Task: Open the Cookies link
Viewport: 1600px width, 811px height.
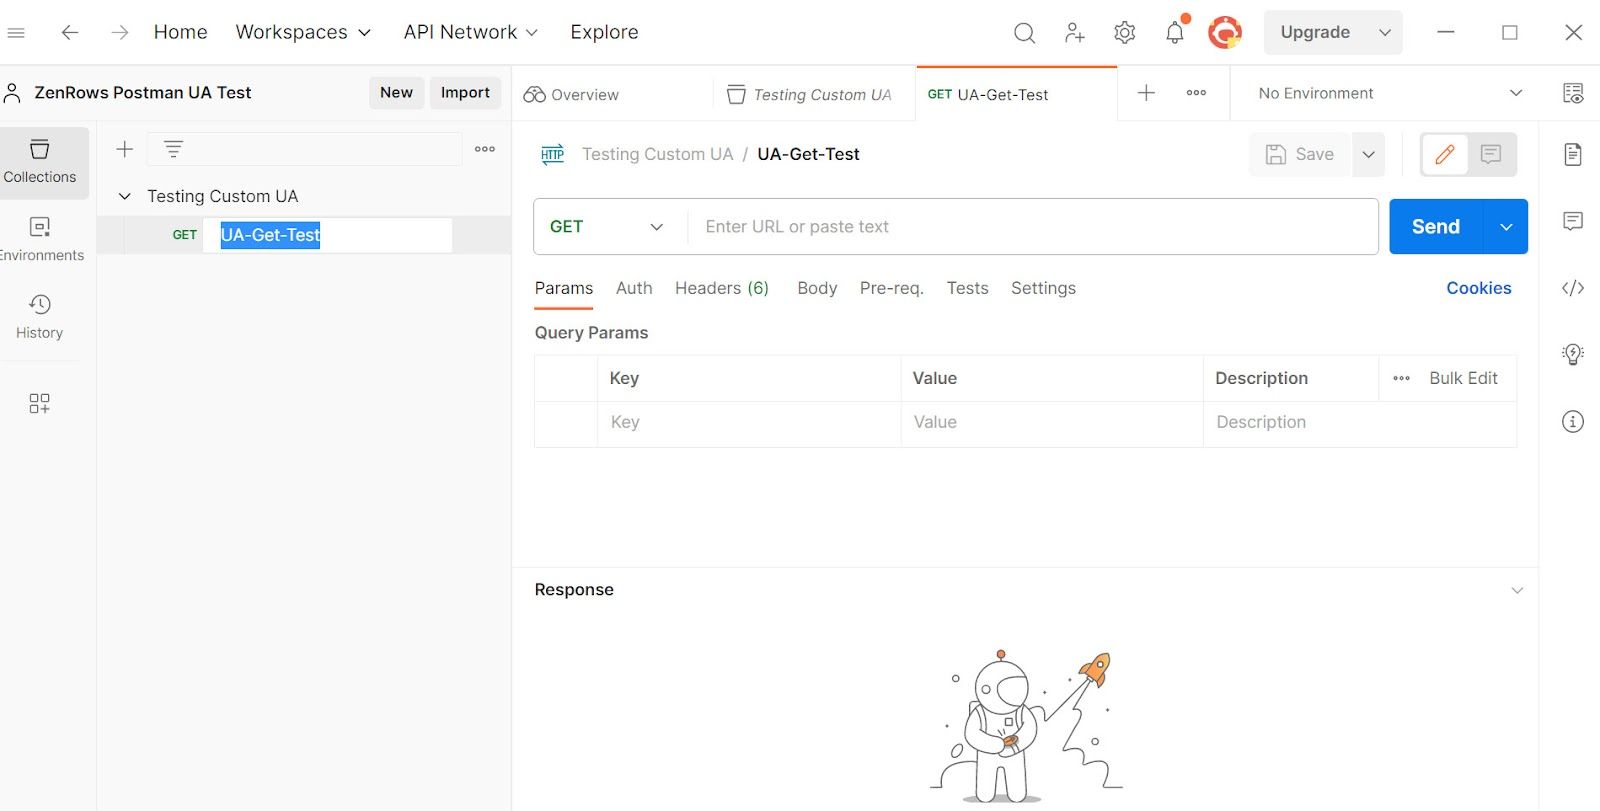Action: (1478, 288)
